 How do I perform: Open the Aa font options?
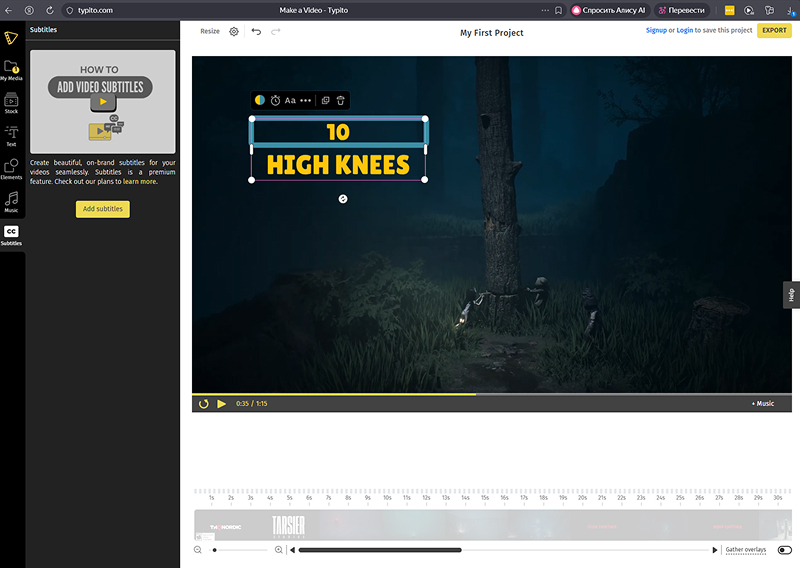(x=290, y=100)
